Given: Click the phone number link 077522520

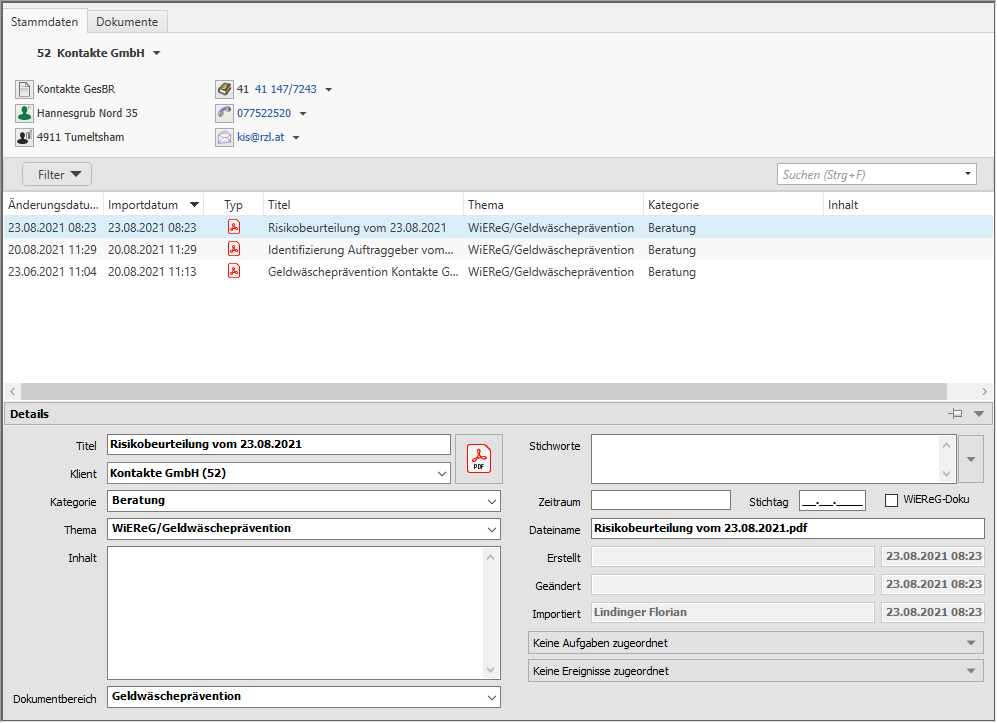Looking at the screenshot, I should [x=264, y=113].
